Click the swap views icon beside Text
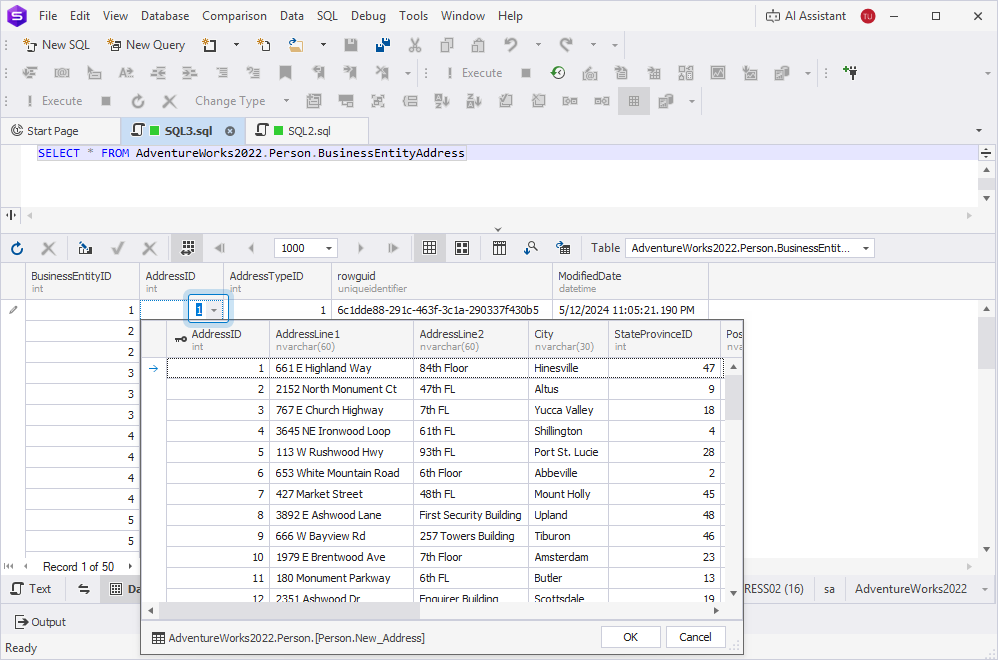 [84, 589]
